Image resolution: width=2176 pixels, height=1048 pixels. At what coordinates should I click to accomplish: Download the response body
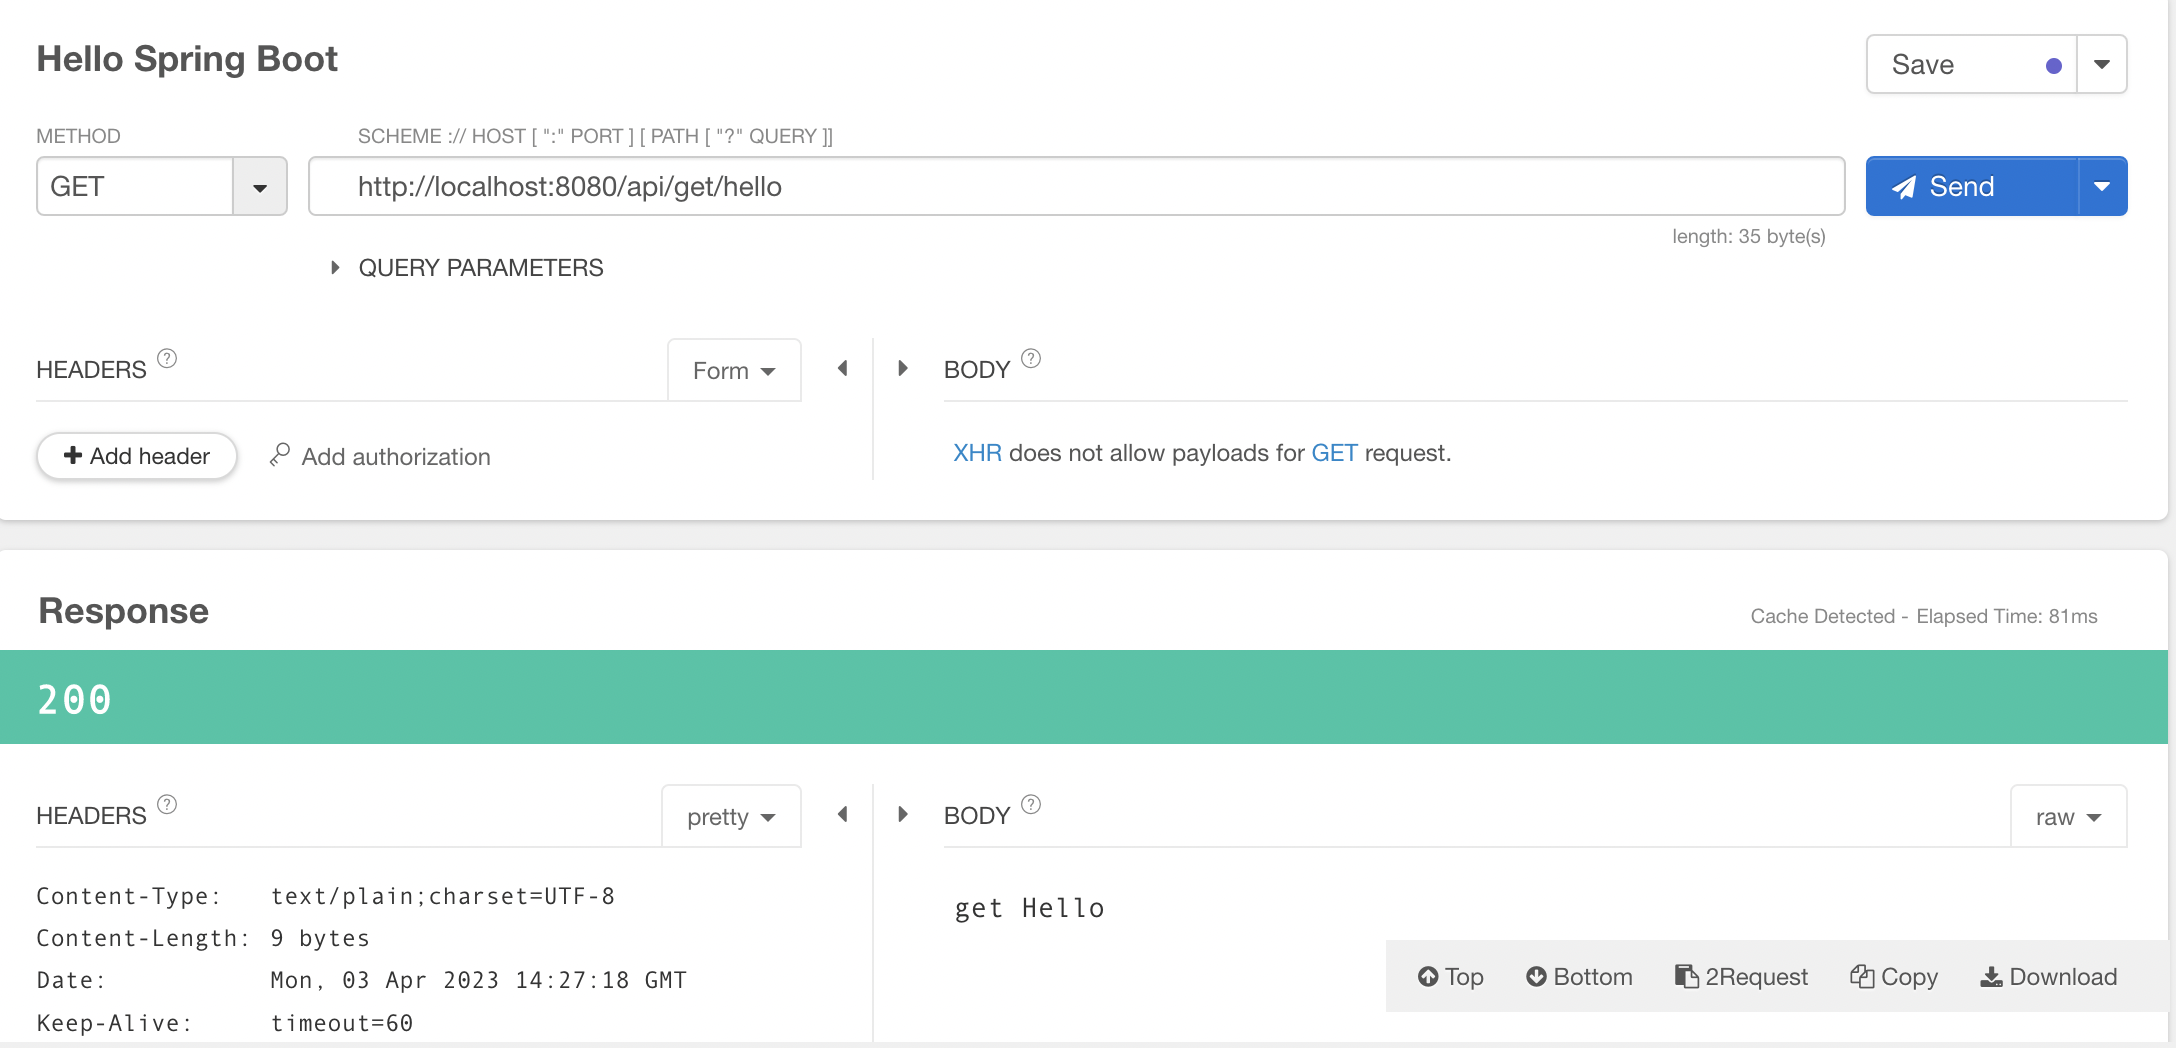coord(2048,977)
